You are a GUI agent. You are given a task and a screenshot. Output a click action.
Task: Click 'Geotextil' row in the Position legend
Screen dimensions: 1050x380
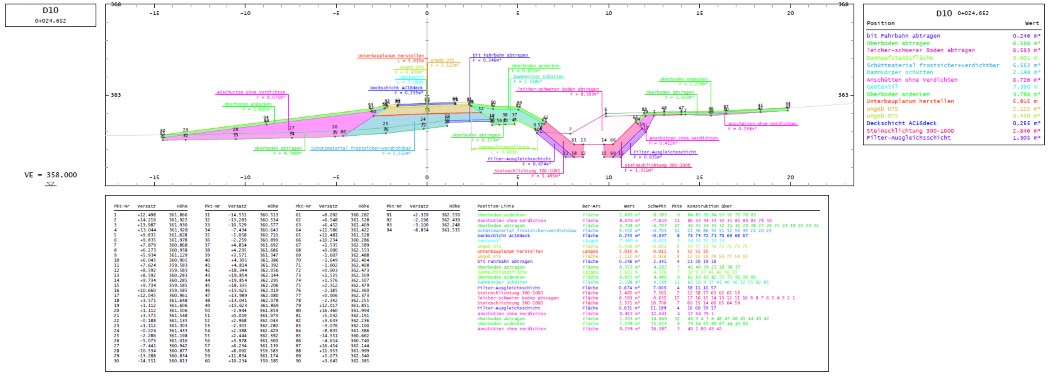882,87
